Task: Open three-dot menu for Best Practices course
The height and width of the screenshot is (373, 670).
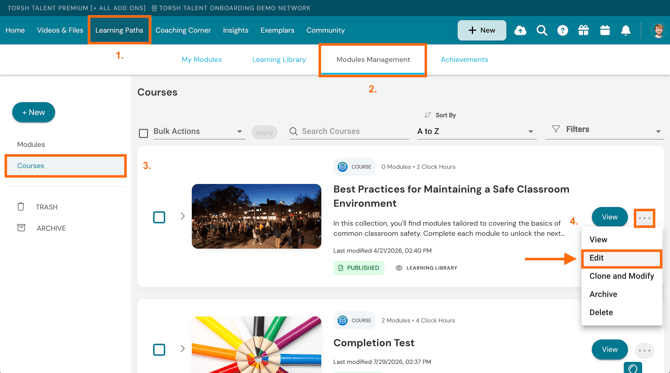Action: (644, 218)
